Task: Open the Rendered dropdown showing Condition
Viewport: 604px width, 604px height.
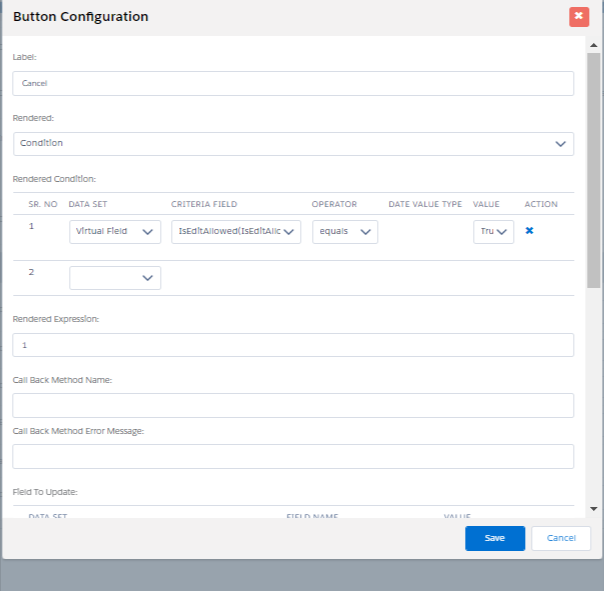Action: [x=293, y=144]
